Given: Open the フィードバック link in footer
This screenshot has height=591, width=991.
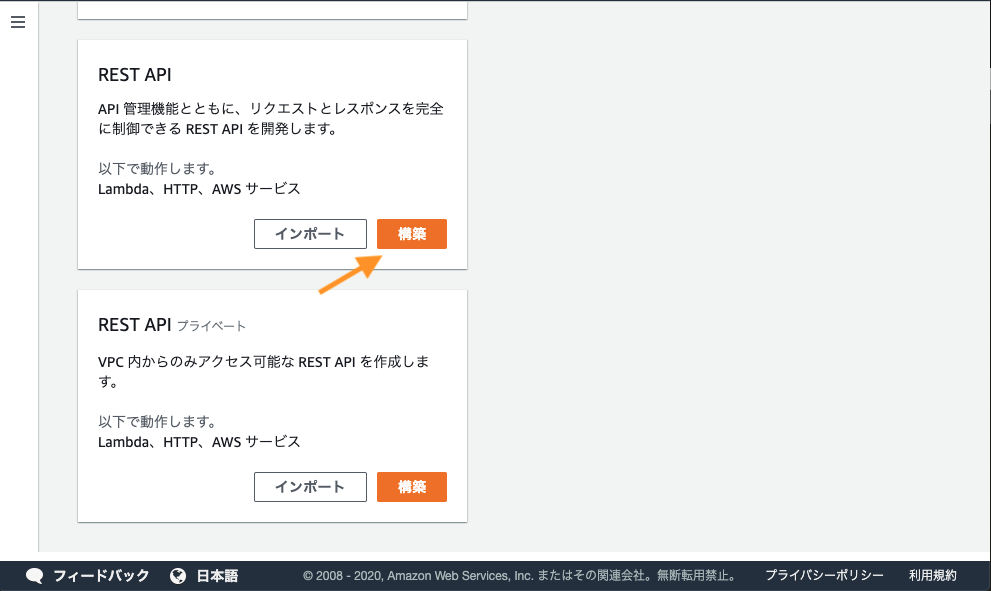Looking at the screenshot, I should [x=101, y=576].
